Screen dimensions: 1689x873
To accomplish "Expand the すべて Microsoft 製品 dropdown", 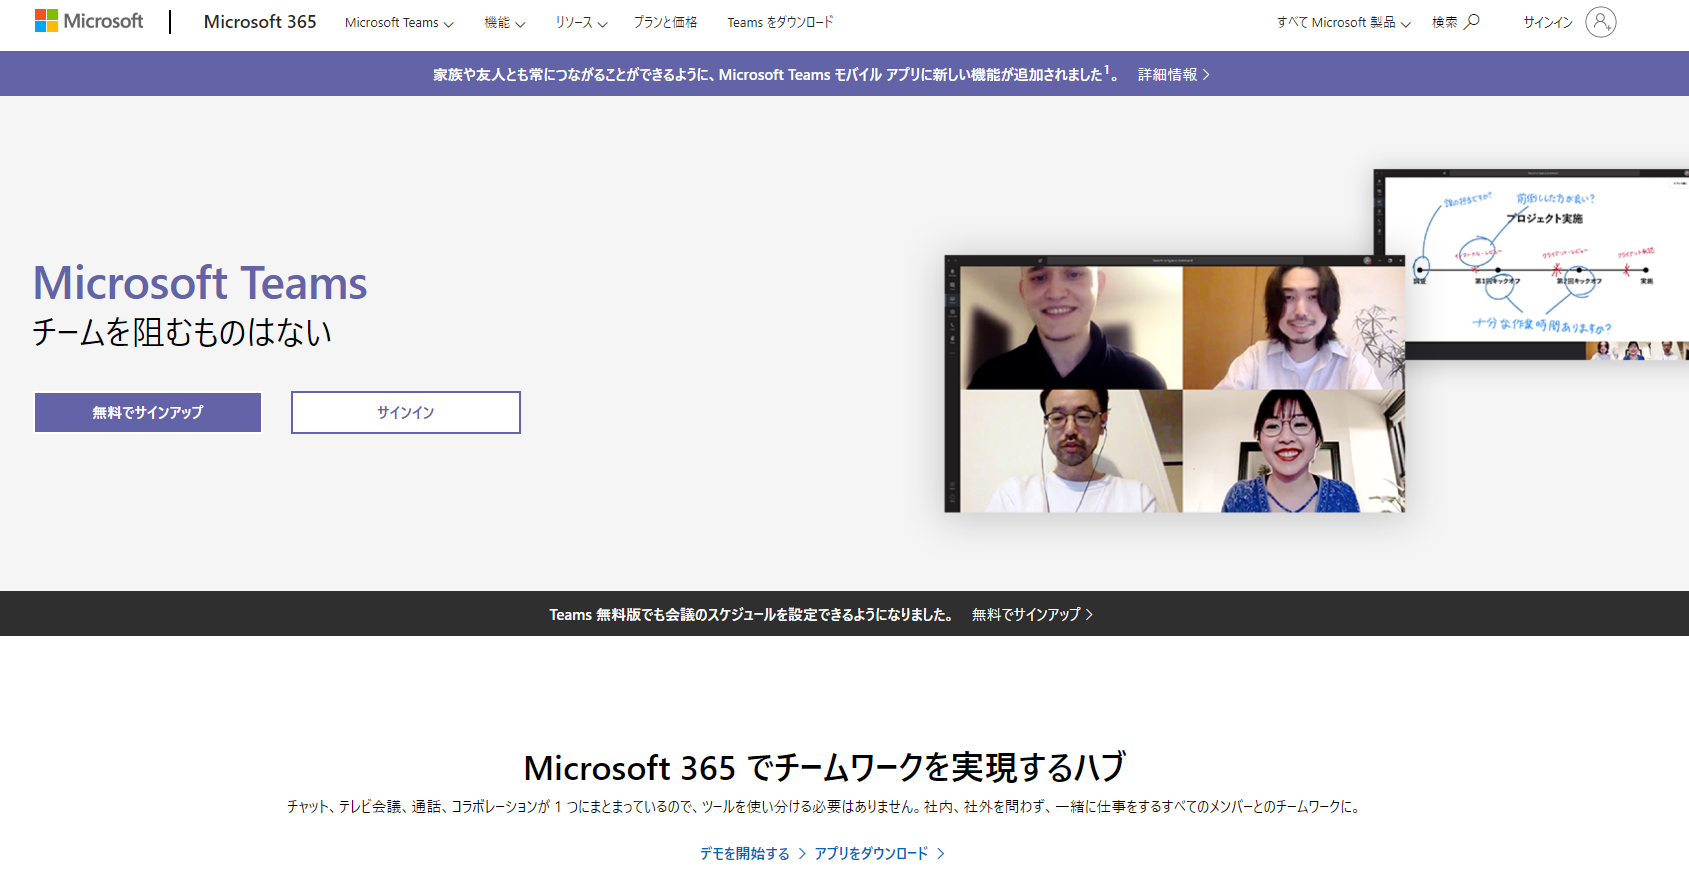I will pos(1343,22).
